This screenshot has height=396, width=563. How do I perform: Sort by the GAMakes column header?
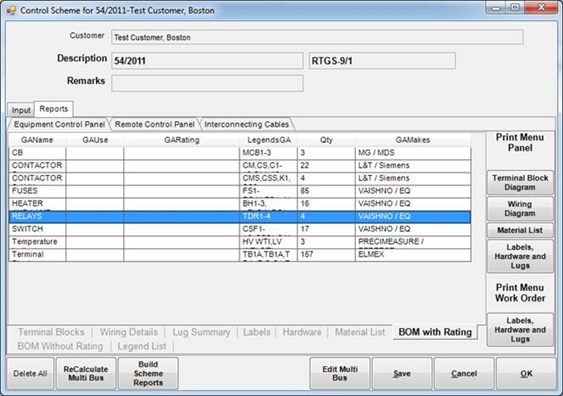[413, 140]
